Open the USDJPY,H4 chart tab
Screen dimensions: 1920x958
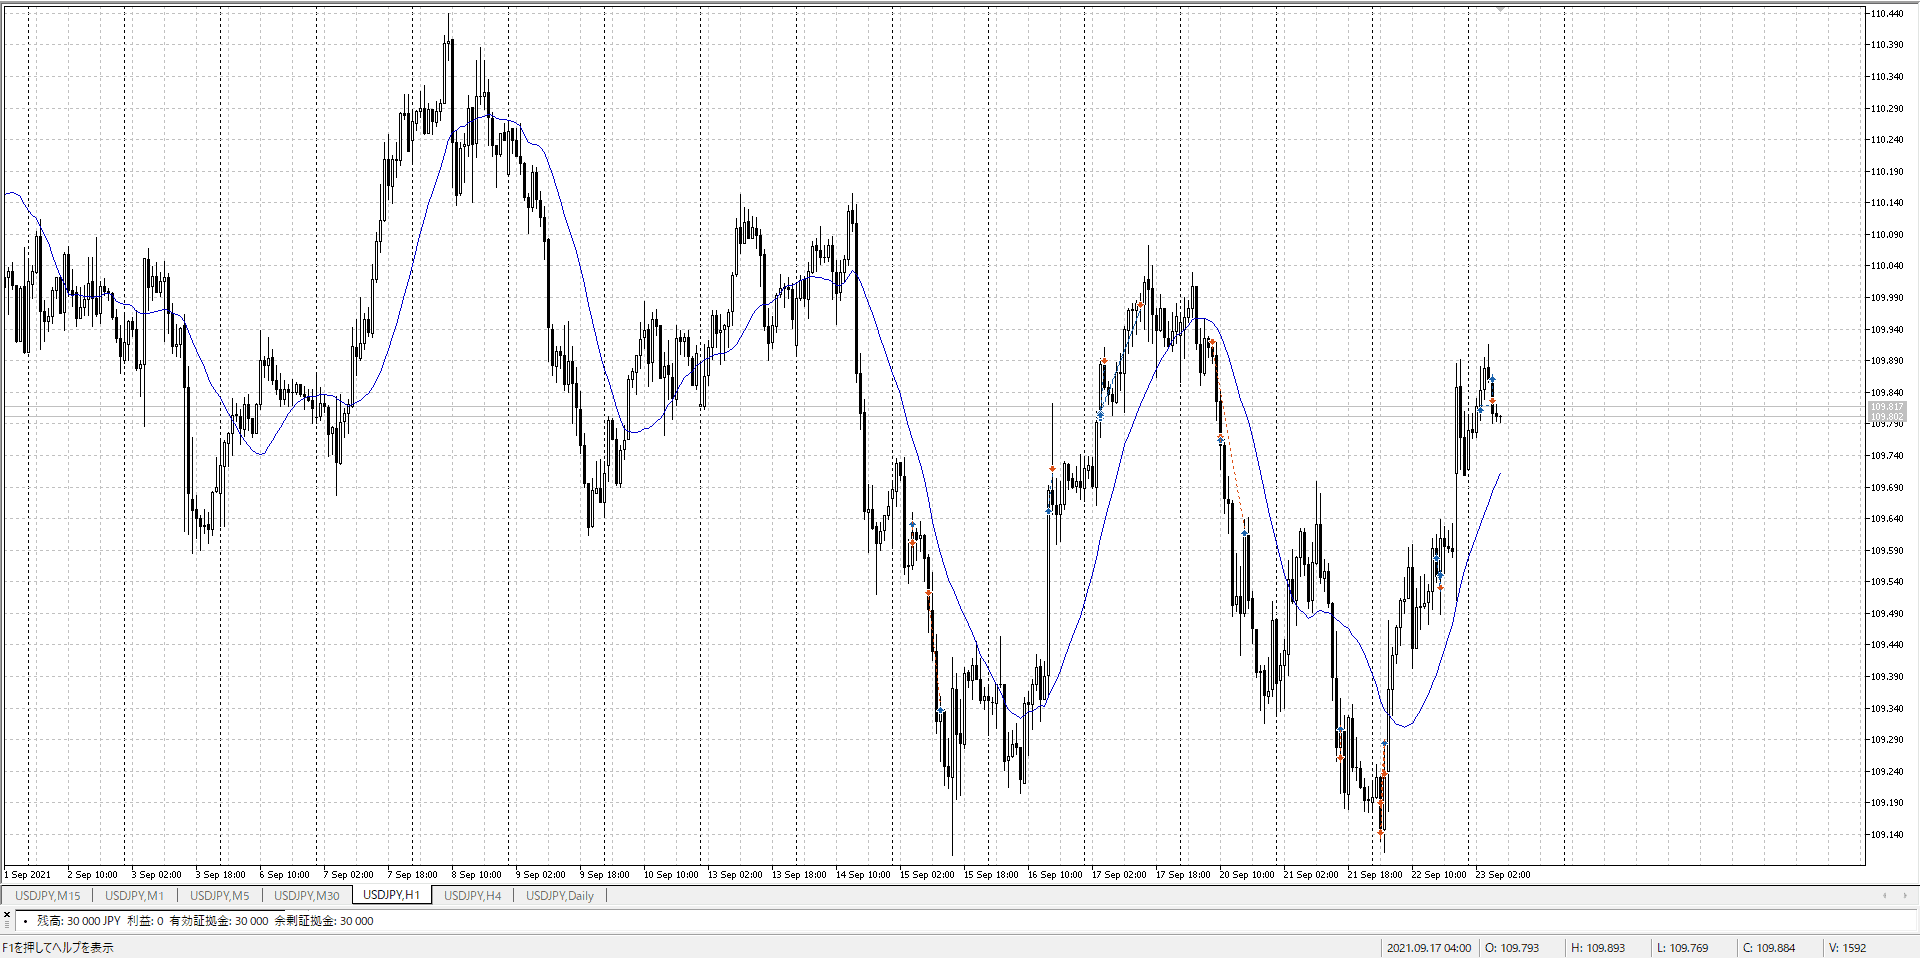472,895
